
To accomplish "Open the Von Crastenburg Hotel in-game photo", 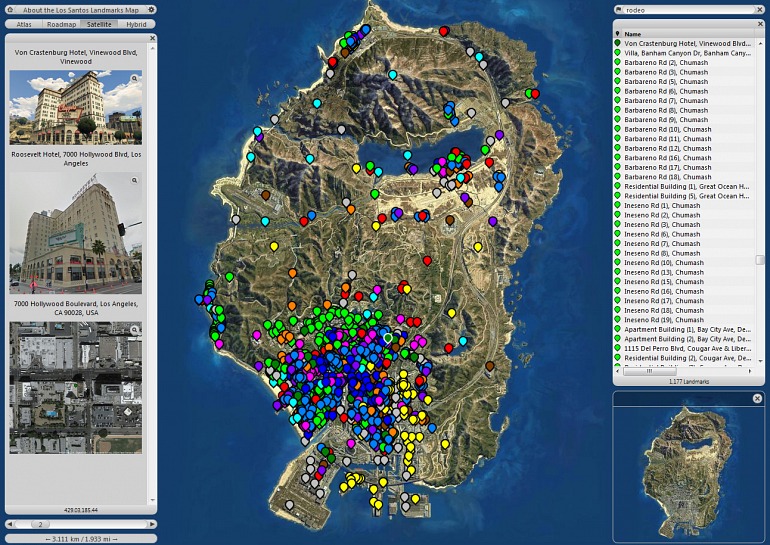I will coord(76,107).
